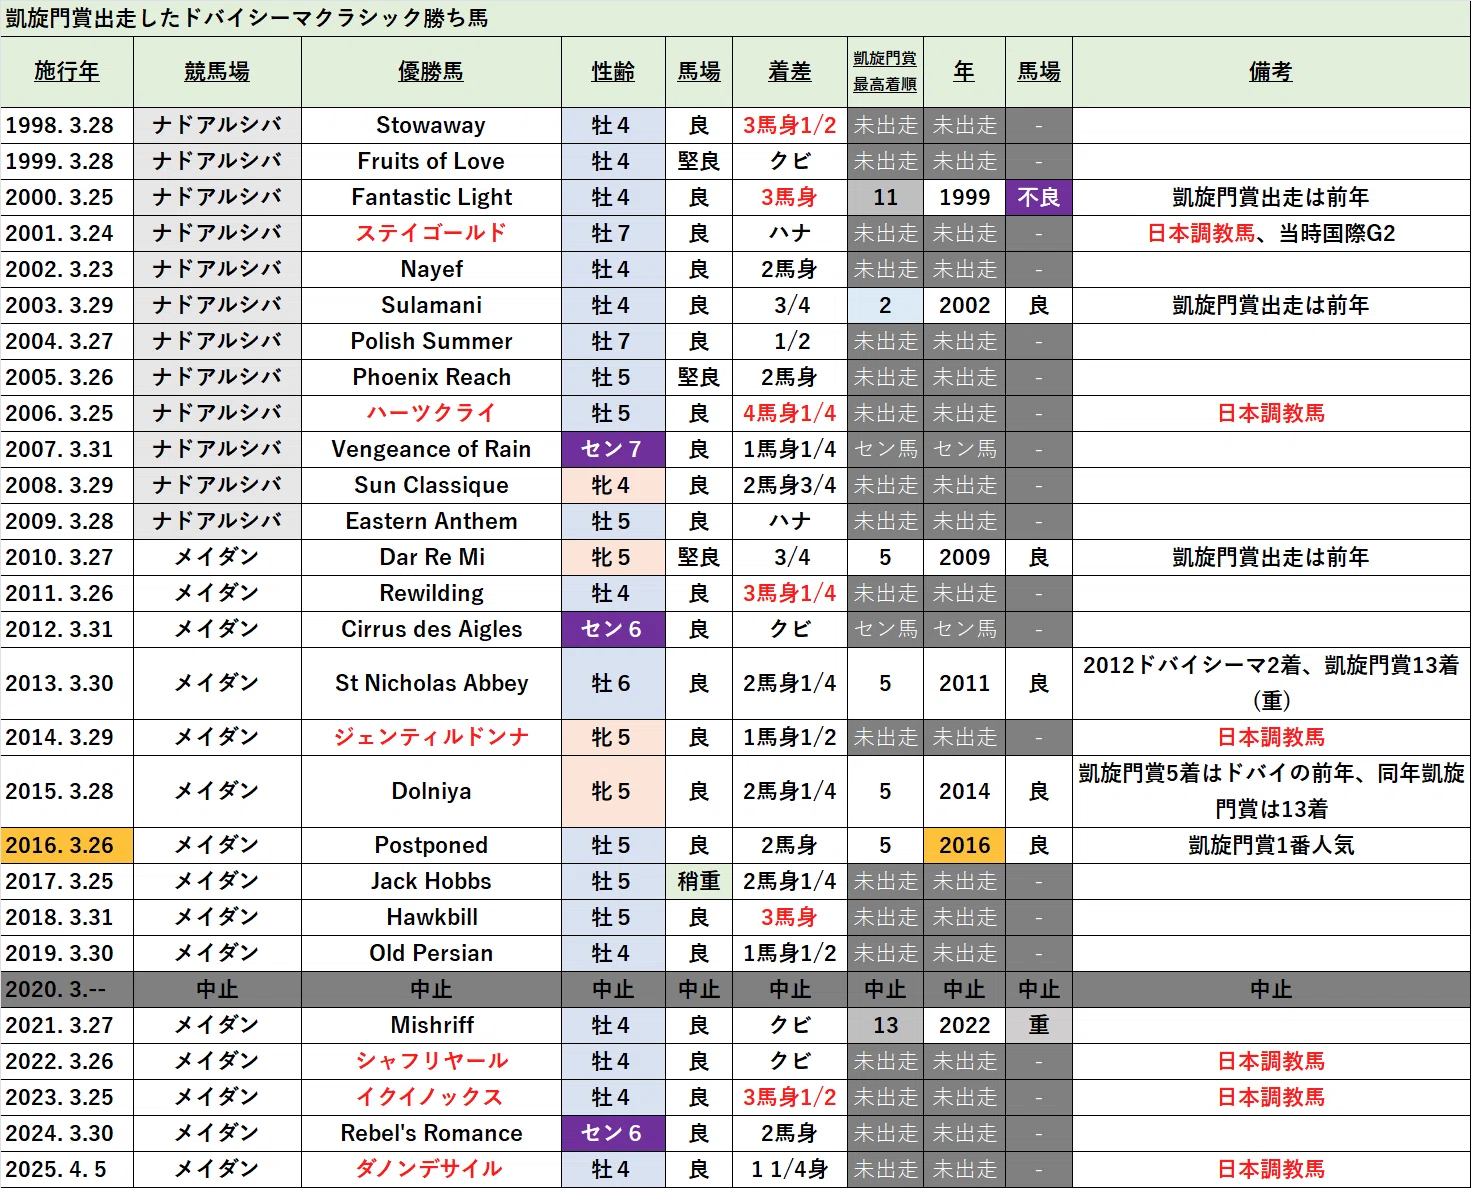Select the Fruits of Love cell

click(431, 161)
